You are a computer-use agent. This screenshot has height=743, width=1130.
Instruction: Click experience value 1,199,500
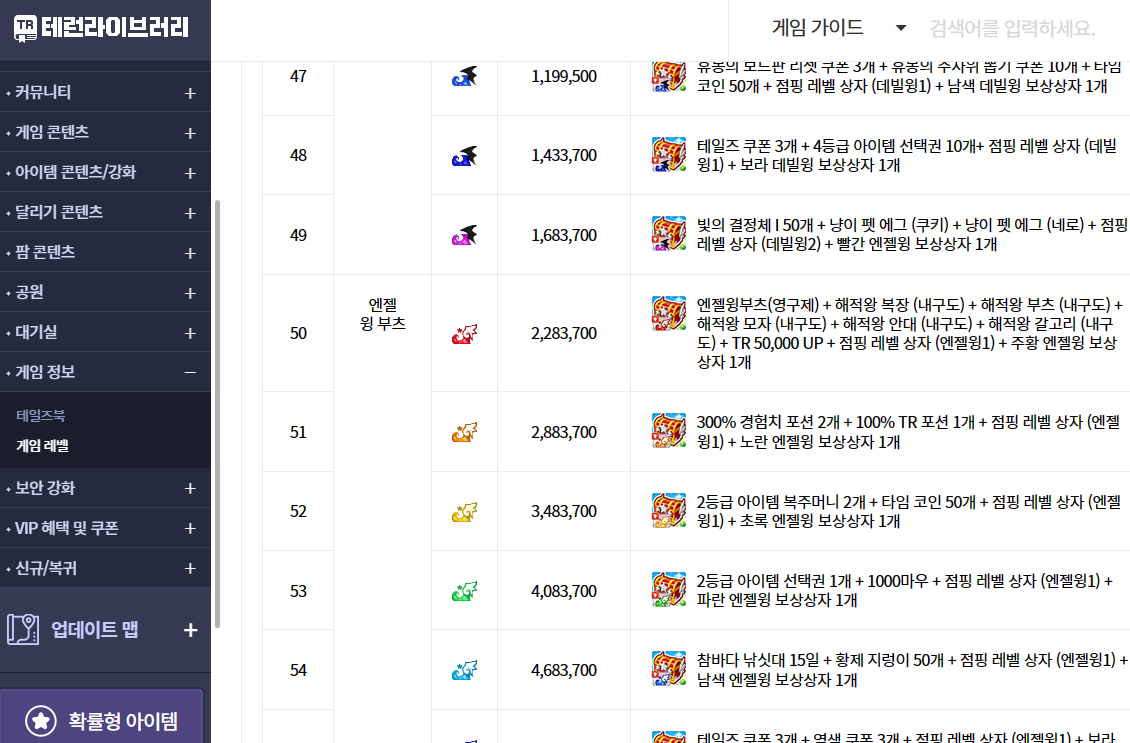pos(564,76)
